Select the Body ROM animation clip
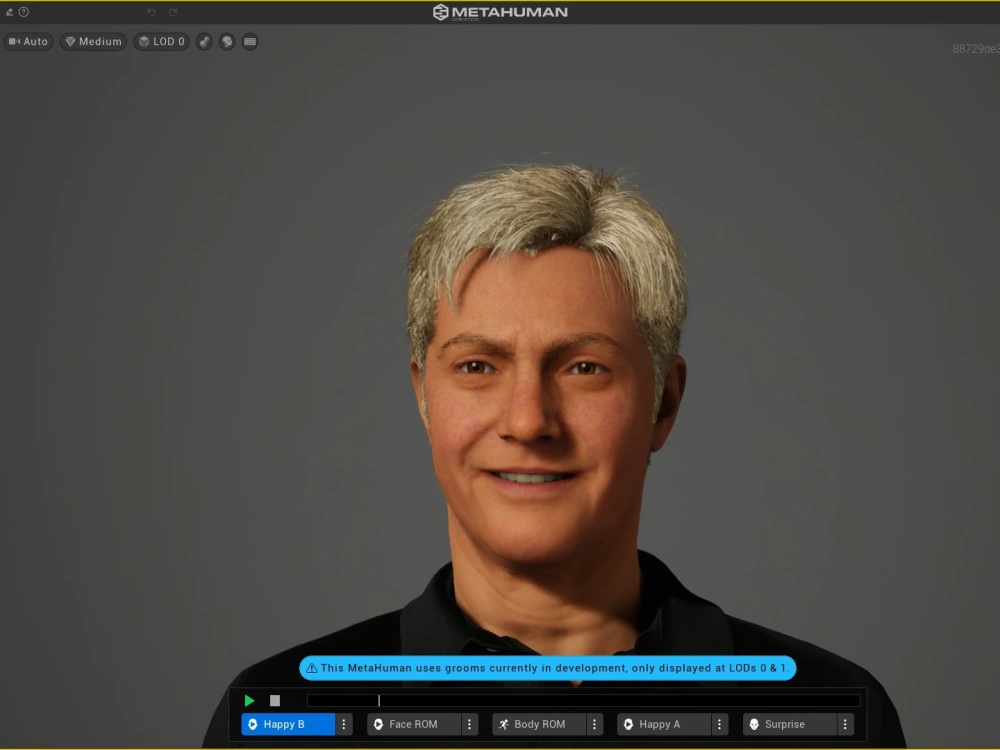 pyautogui.click(x=538, y=724)
